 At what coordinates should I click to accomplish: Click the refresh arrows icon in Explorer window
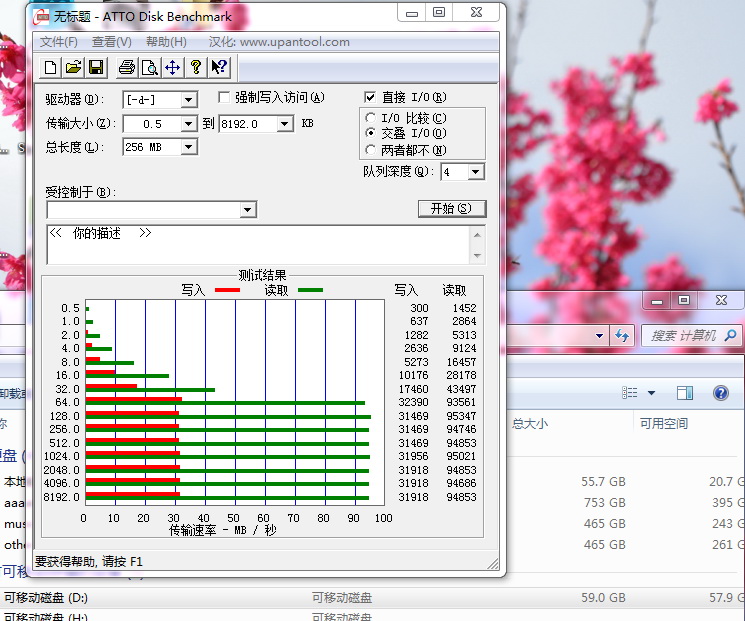point(621,336)
